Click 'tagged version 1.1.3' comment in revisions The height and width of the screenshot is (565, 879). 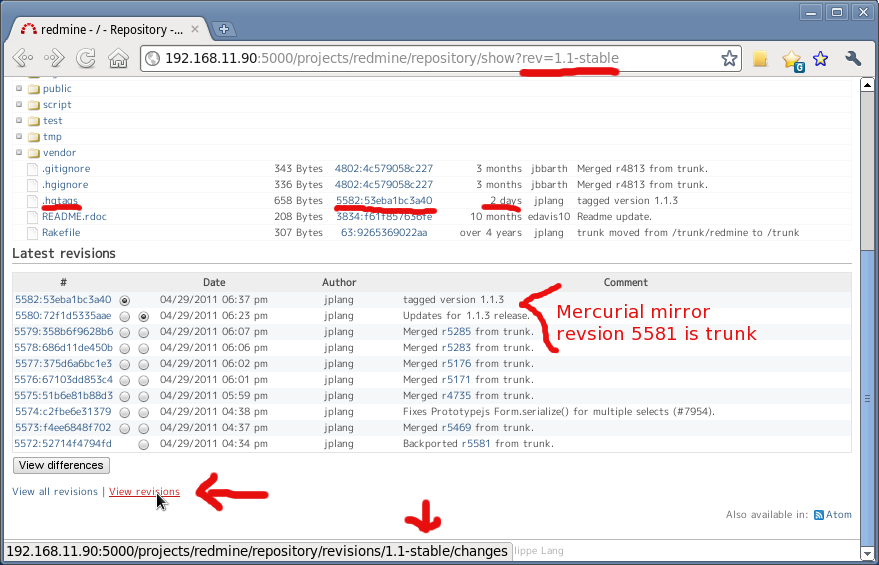(x=454, y=300)
